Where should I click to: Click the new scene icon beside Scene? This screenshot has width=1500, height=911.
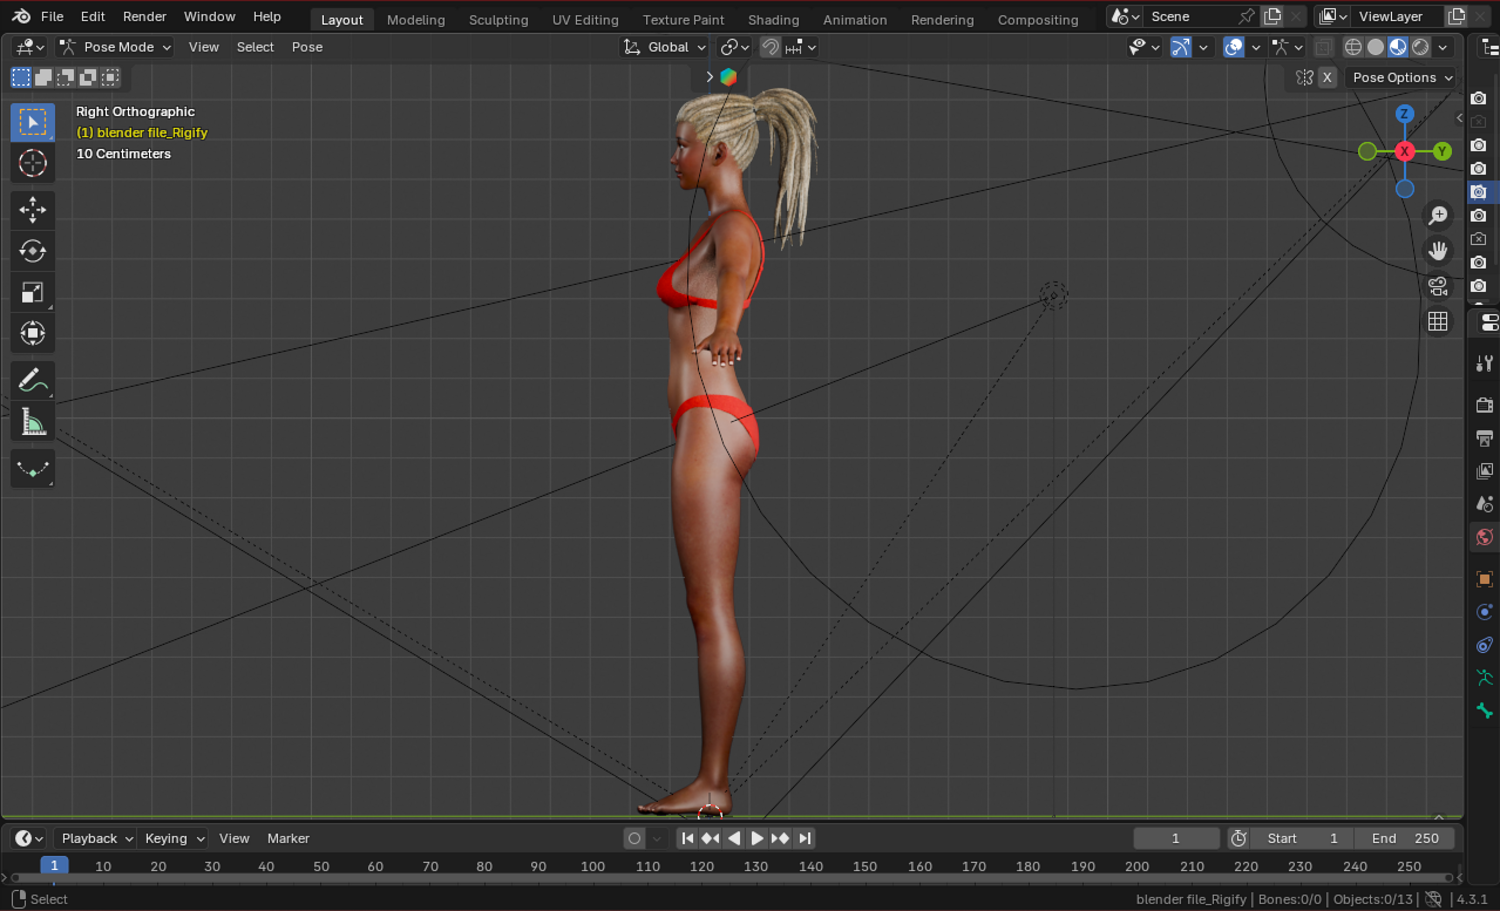click(x=1273, y=16)
